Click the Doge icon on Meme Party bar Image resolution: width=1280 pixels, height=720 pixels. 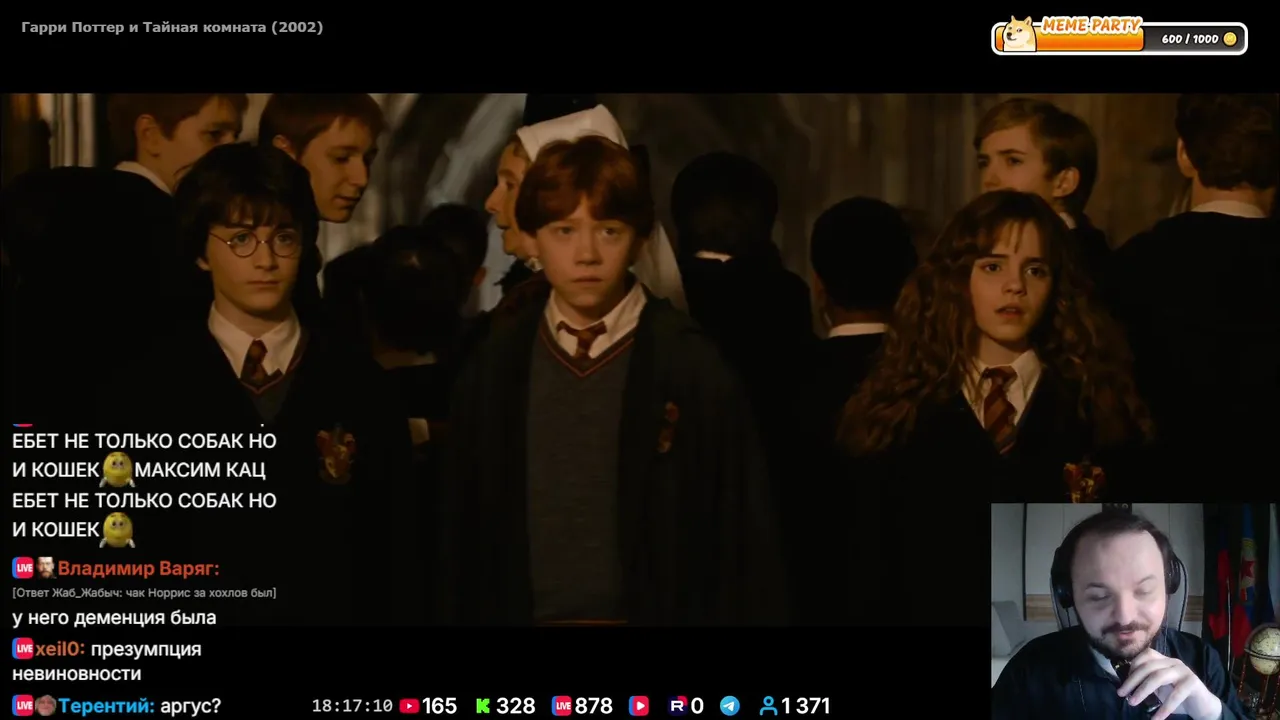1019,34
